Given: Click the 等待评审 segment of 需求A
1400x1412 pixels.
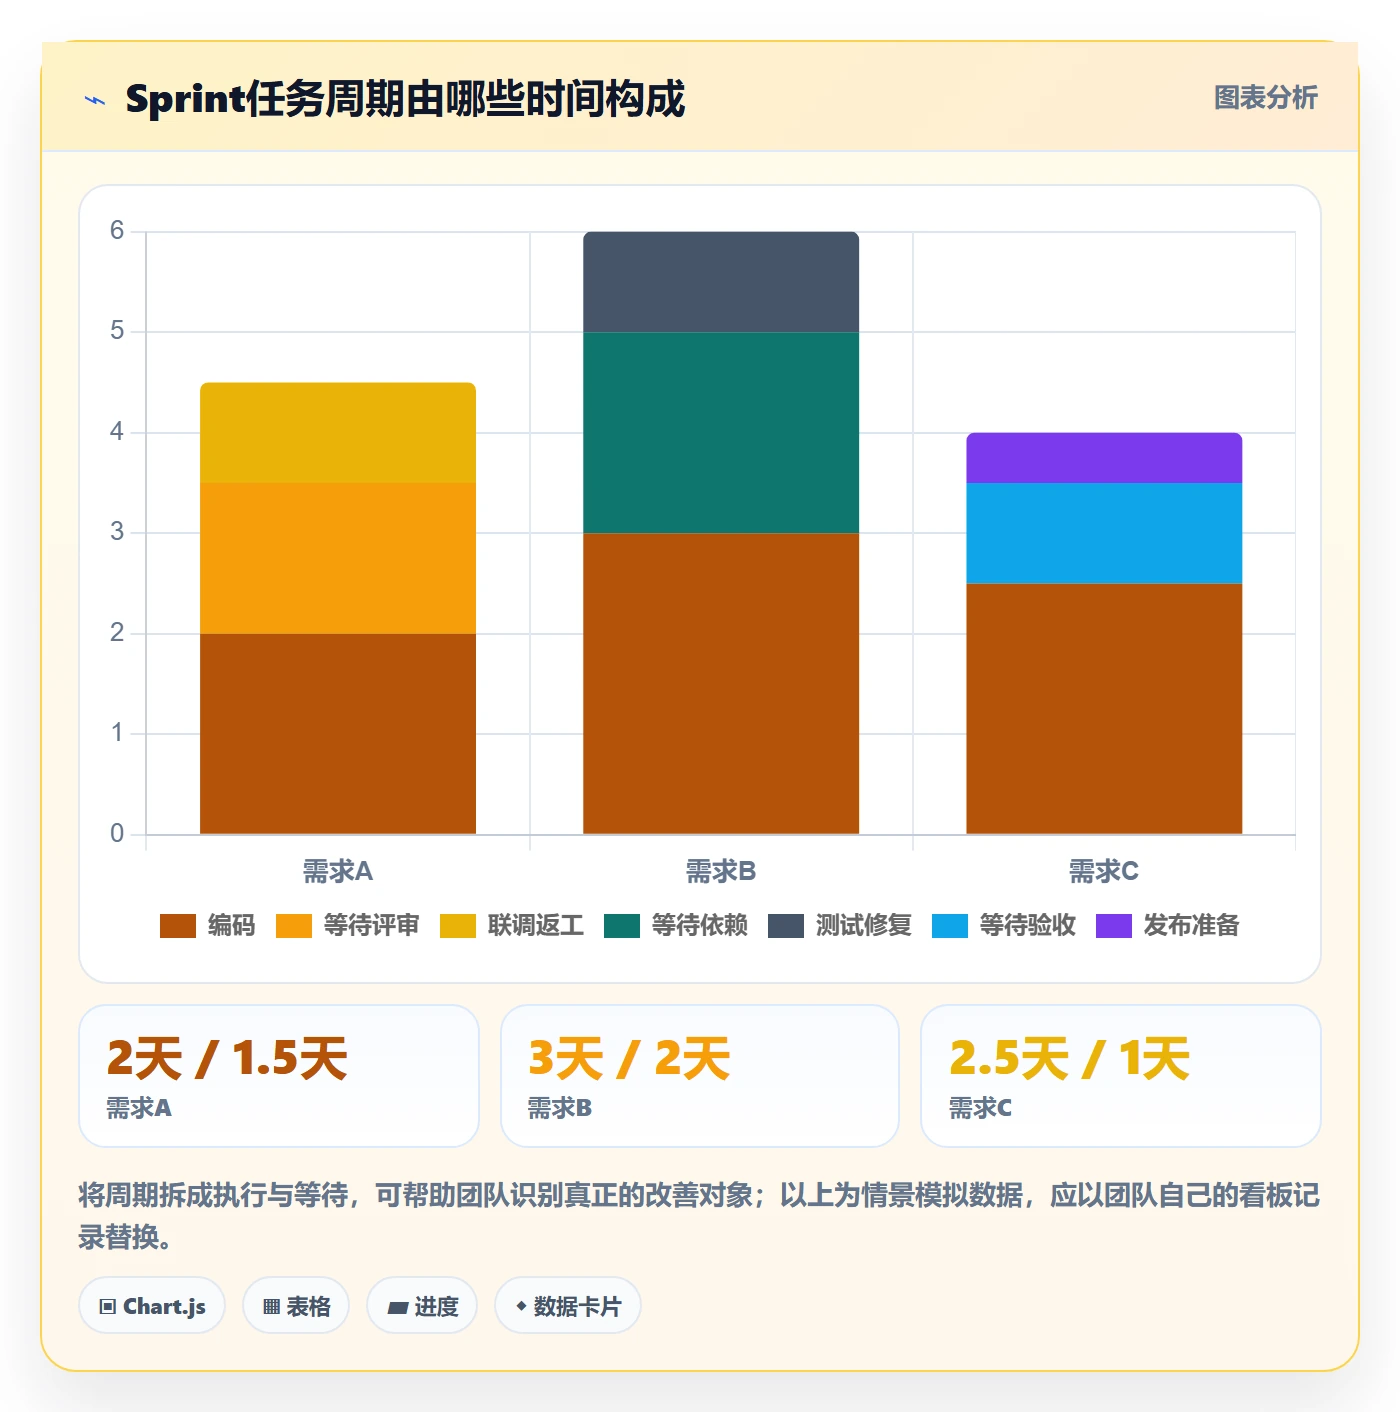Looking at the screenshot, I should click(338, 558).
